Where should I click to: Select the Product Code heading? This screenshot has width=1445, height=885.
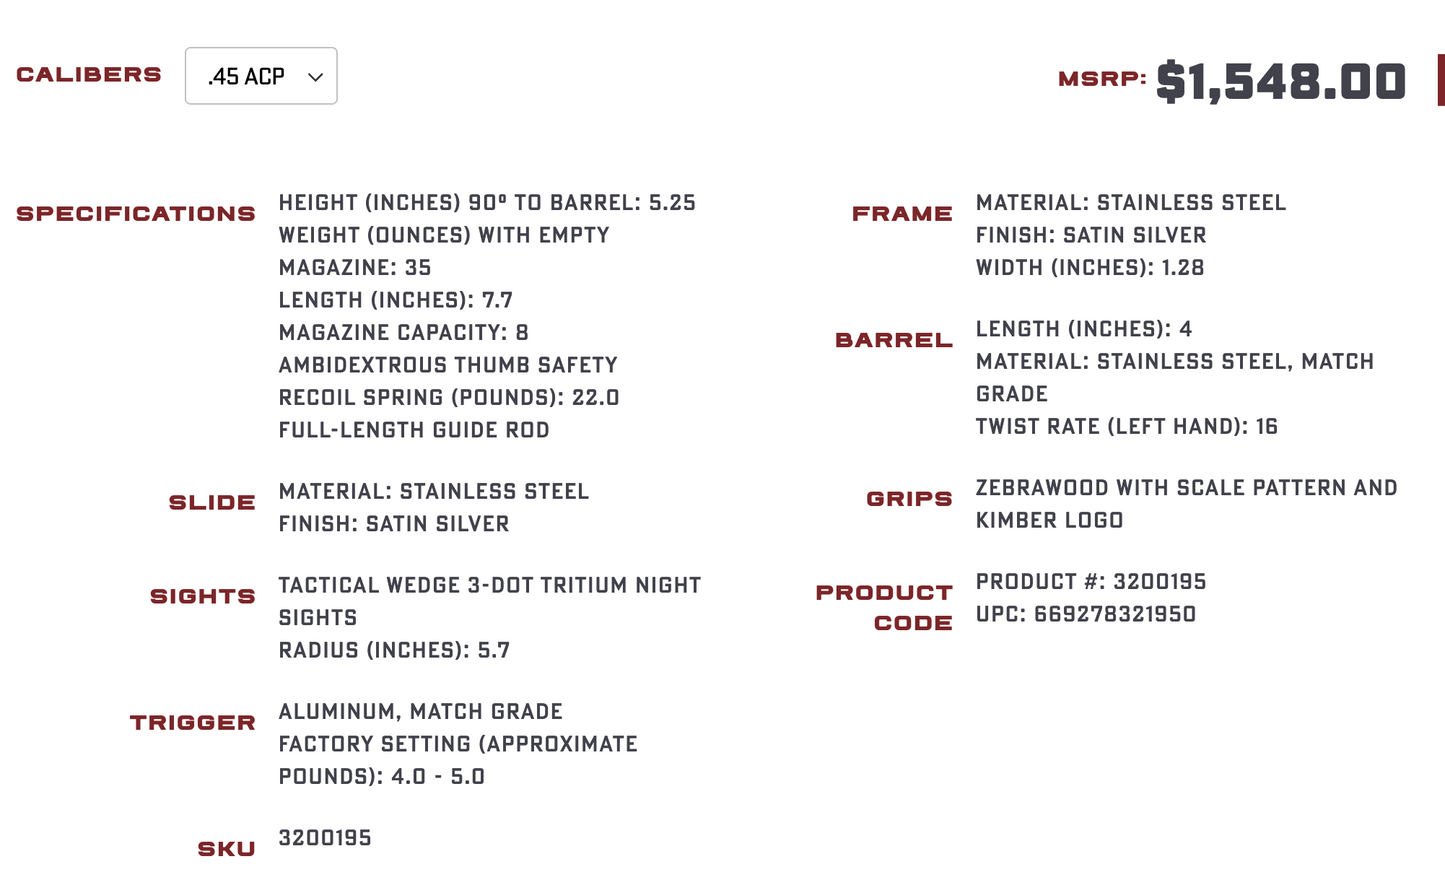point(884,607)
